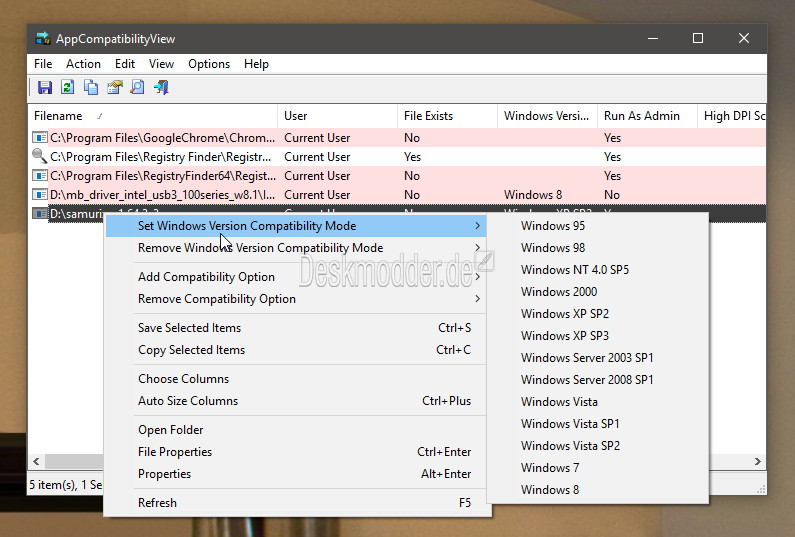Click the horizontal scrollbar right arrow
This screenshot has height=537, width=795.
(x=757, y=461)
